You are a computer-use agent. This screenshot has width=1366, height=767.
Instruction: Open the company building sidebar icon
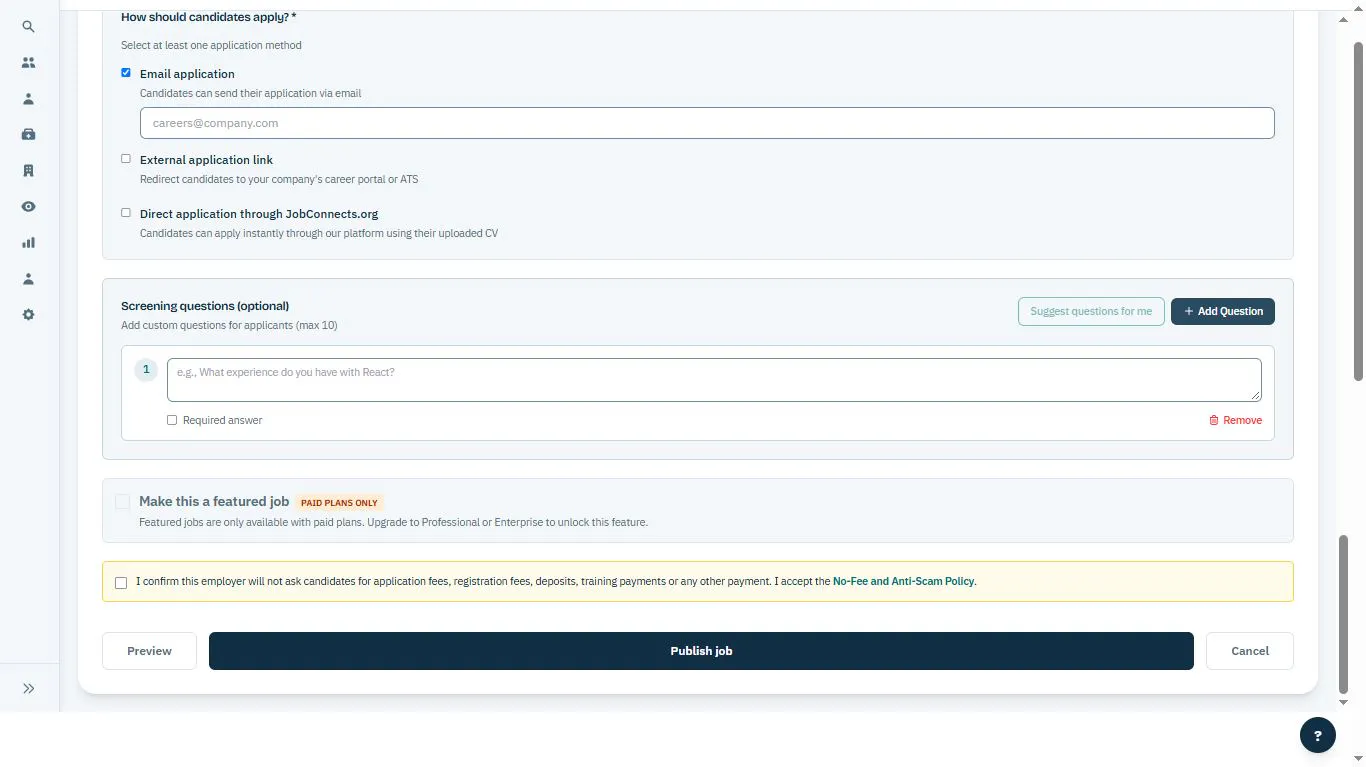pyautogui.click(x=28, y=171)
